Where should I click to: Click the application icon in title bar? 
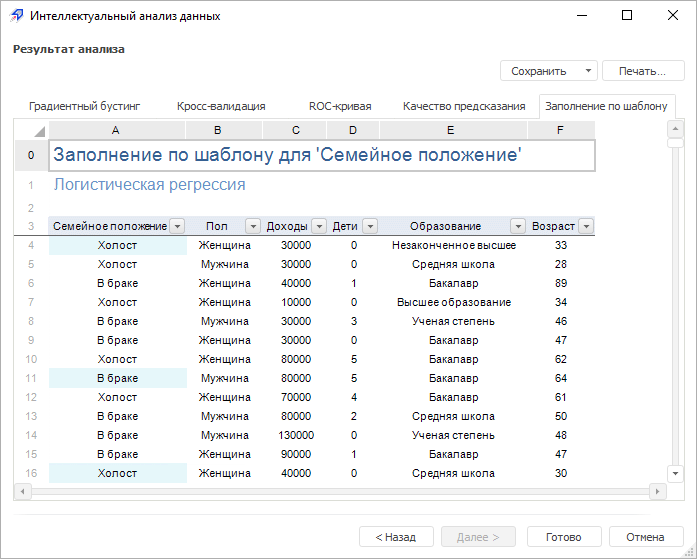click(16, 15)
